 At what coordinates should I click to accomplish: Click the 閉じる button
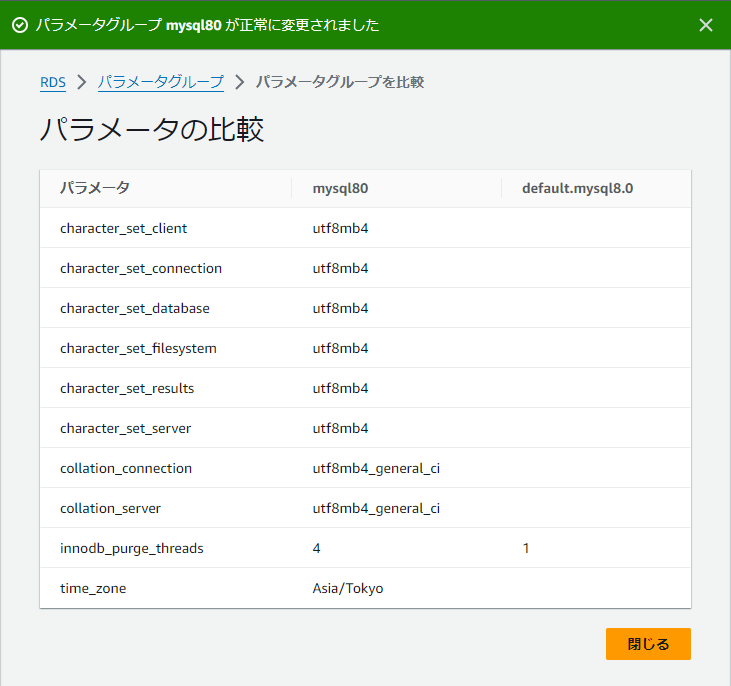648,644
